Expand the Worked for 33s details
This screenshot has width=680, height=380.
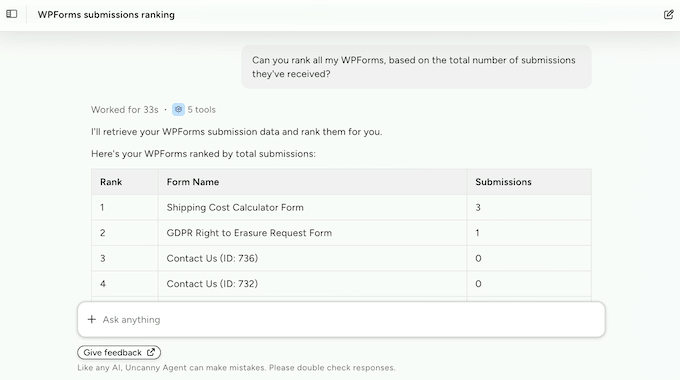(x=125, y=110)
